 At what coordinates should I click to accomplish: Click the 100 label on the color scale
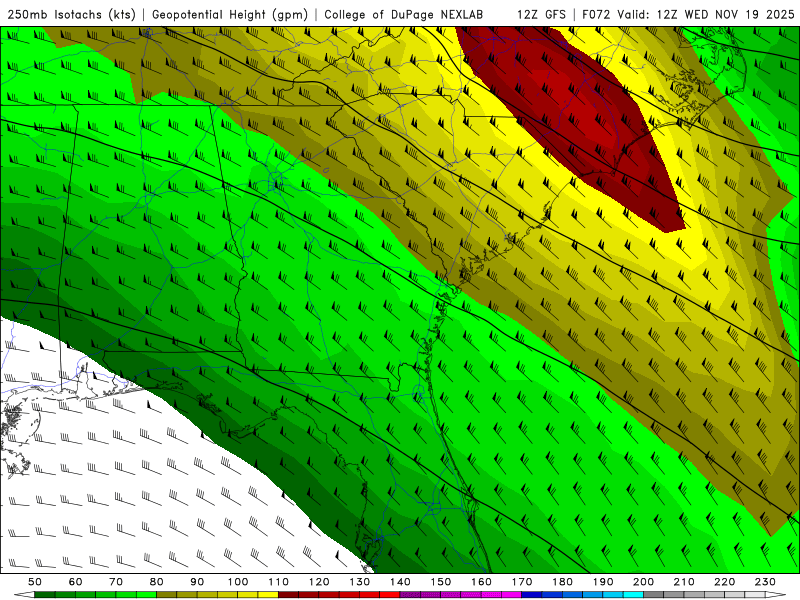tap(238, 582)
